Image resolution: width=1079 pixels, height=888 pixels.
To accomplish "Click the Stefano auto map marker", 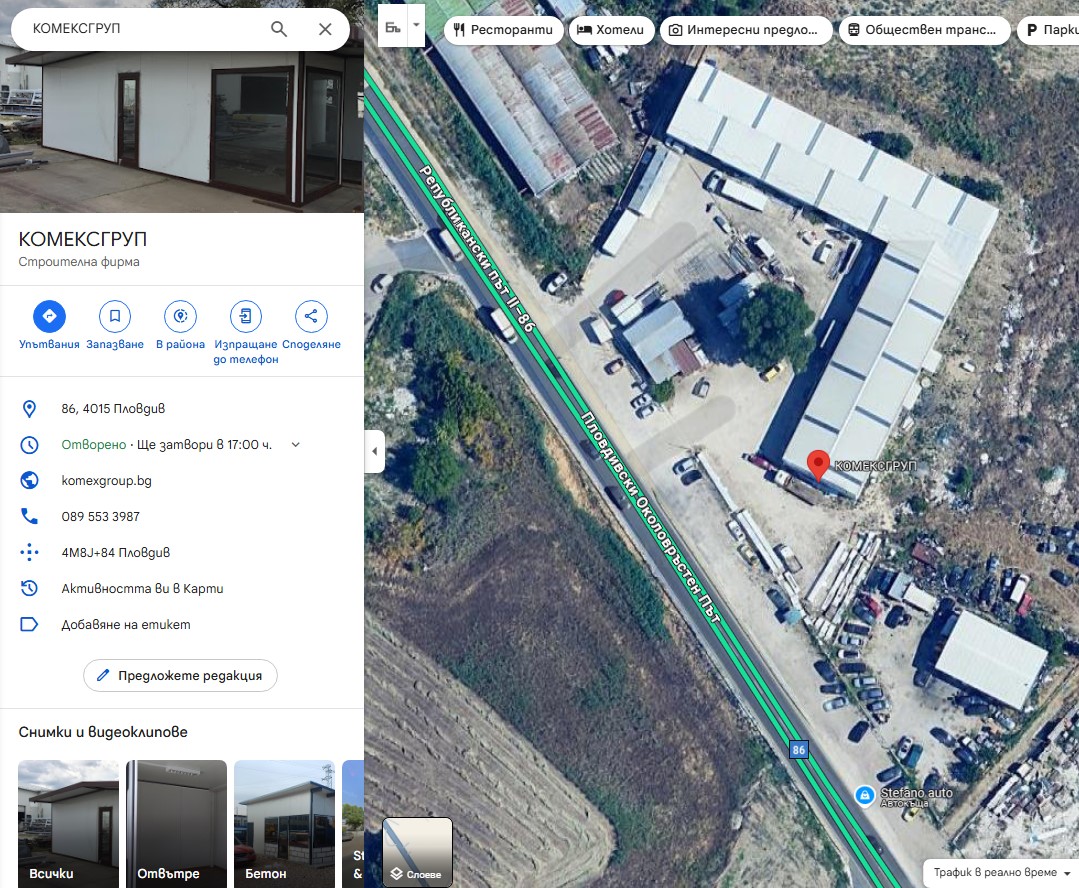I will click(864, 796).
